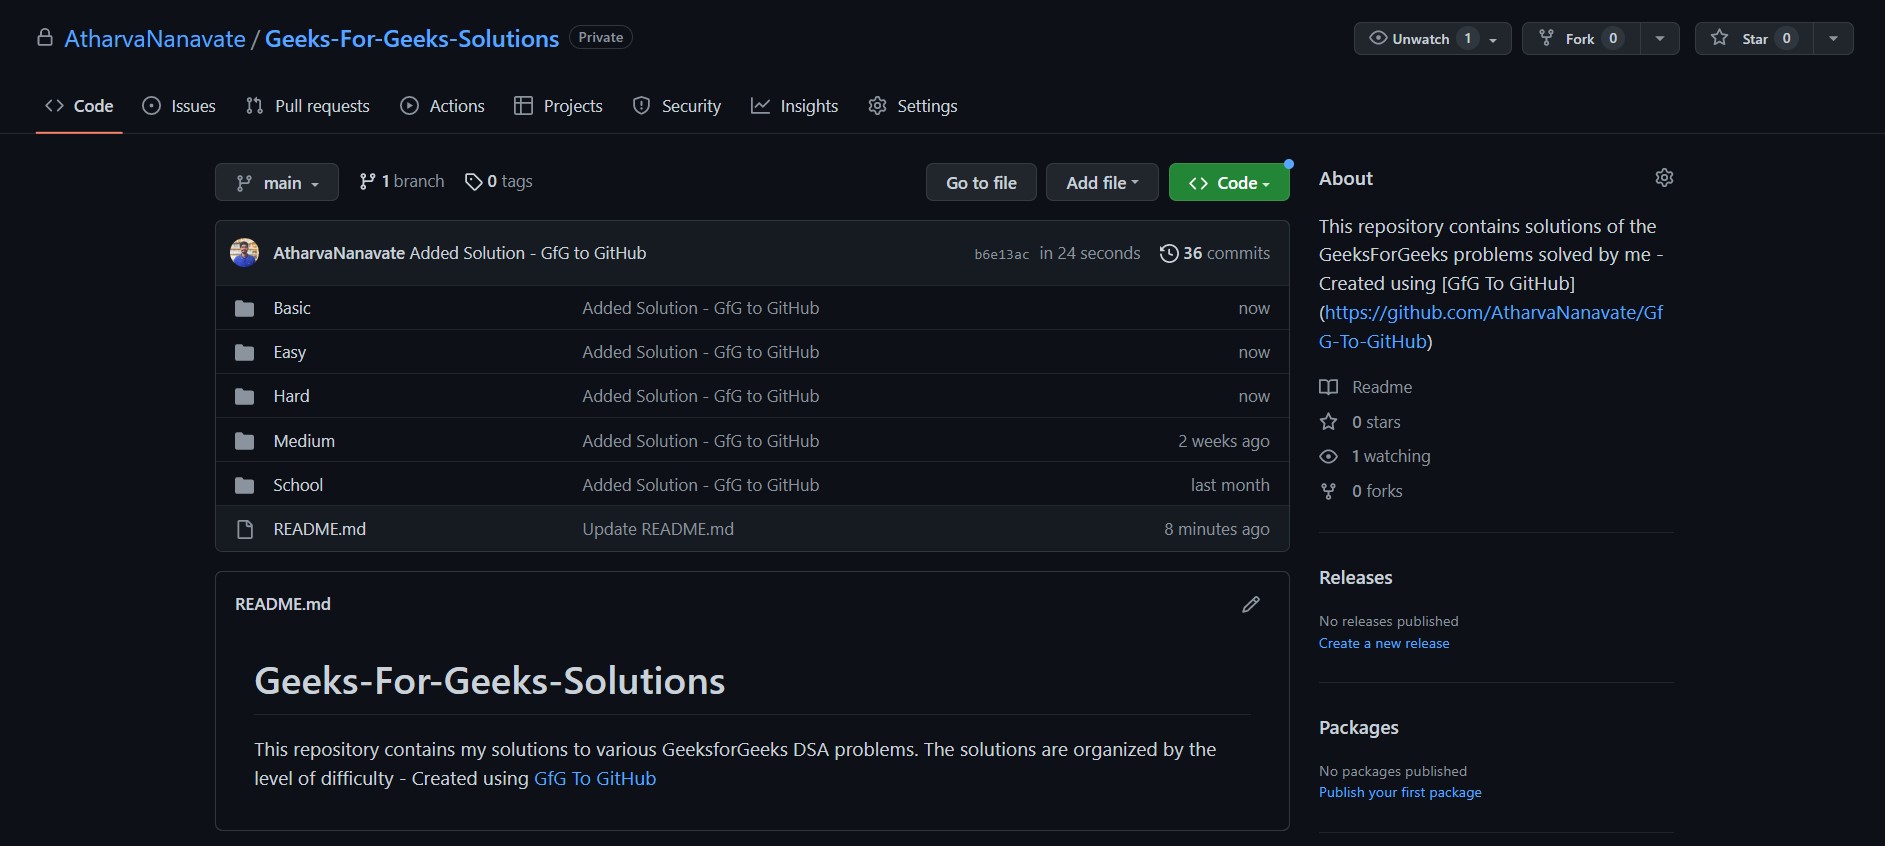1885x846 pixels.
Task: Click Medium folder's commit message
Action: (701, 441)
